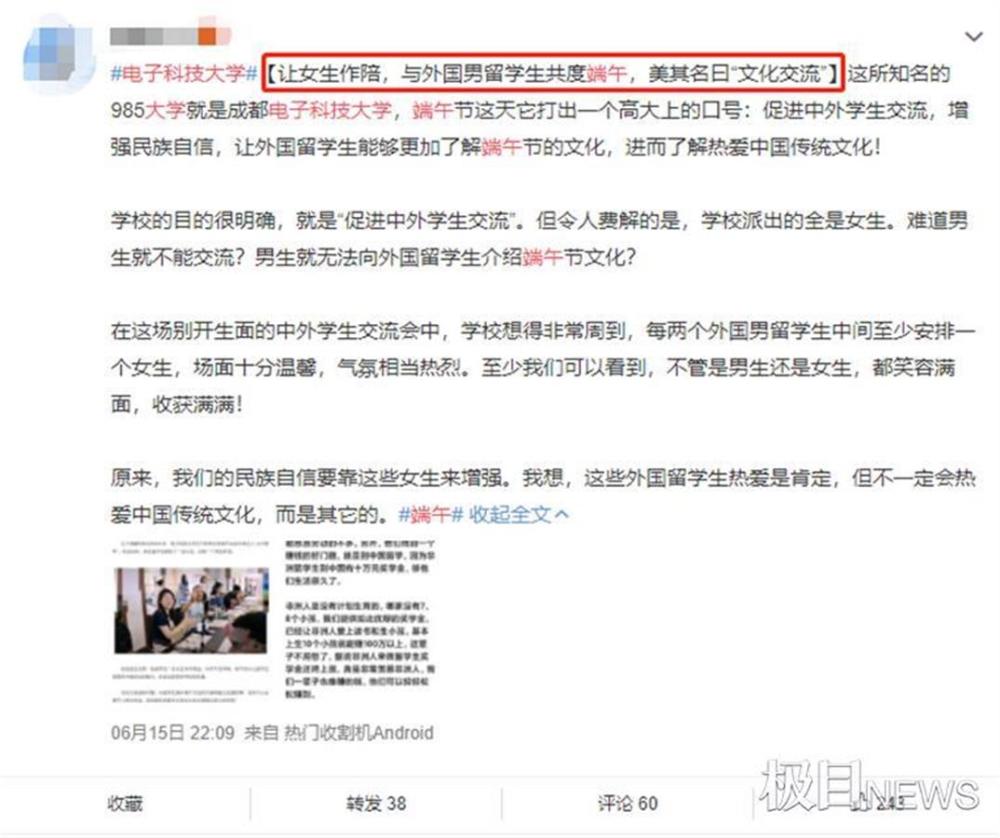The height and width of the screenshot is (838, 1000).
Task: Open the blurred username profile
Action: [170, 36]
